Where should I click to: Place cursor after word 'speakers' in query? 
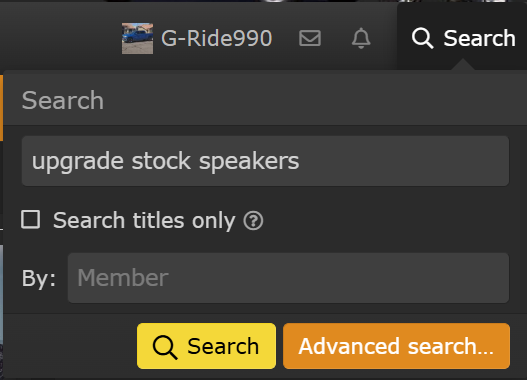pos(299,161)
